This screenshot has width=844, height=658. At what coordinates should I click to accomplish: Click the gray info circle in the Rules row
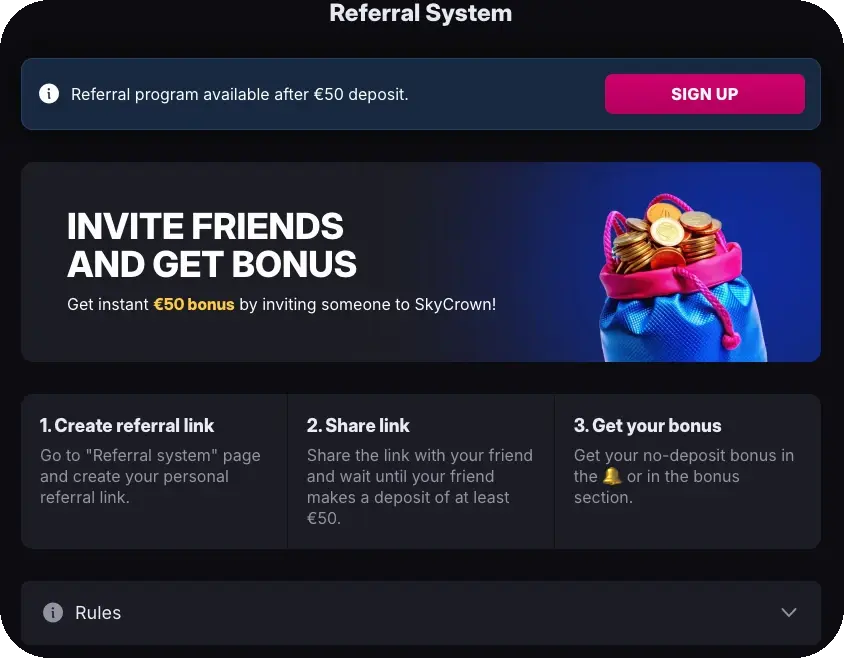(52, 612)
